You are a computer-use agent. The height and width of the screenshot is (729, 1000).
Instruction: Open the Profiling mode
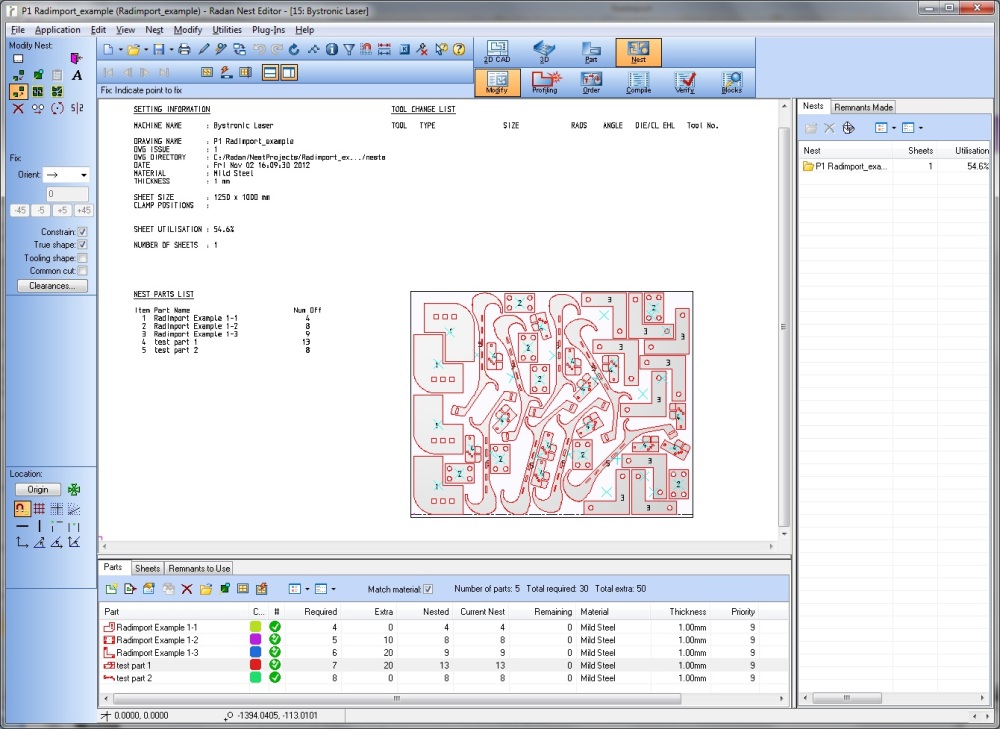[x=544, y=81]
